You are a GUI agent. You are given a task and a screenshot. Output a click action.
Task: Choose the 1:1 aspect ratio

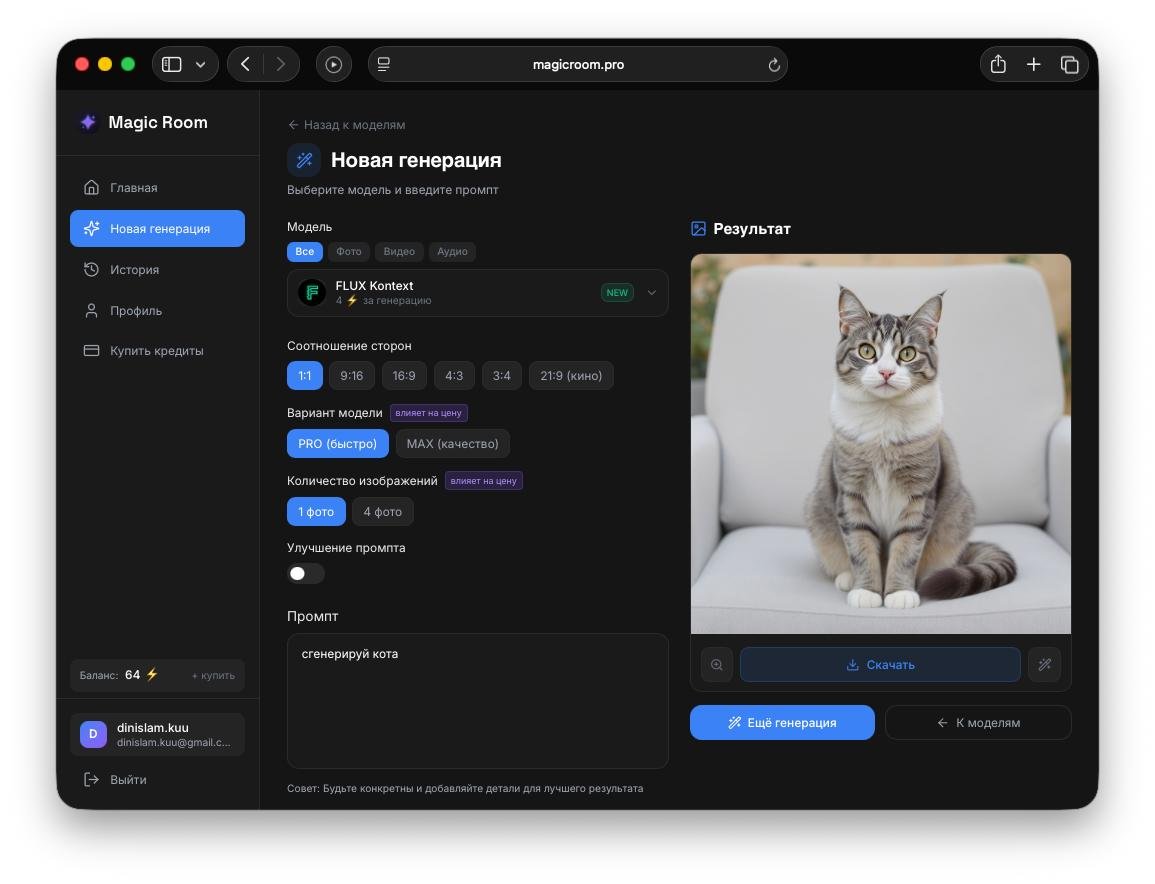[304, 376]
